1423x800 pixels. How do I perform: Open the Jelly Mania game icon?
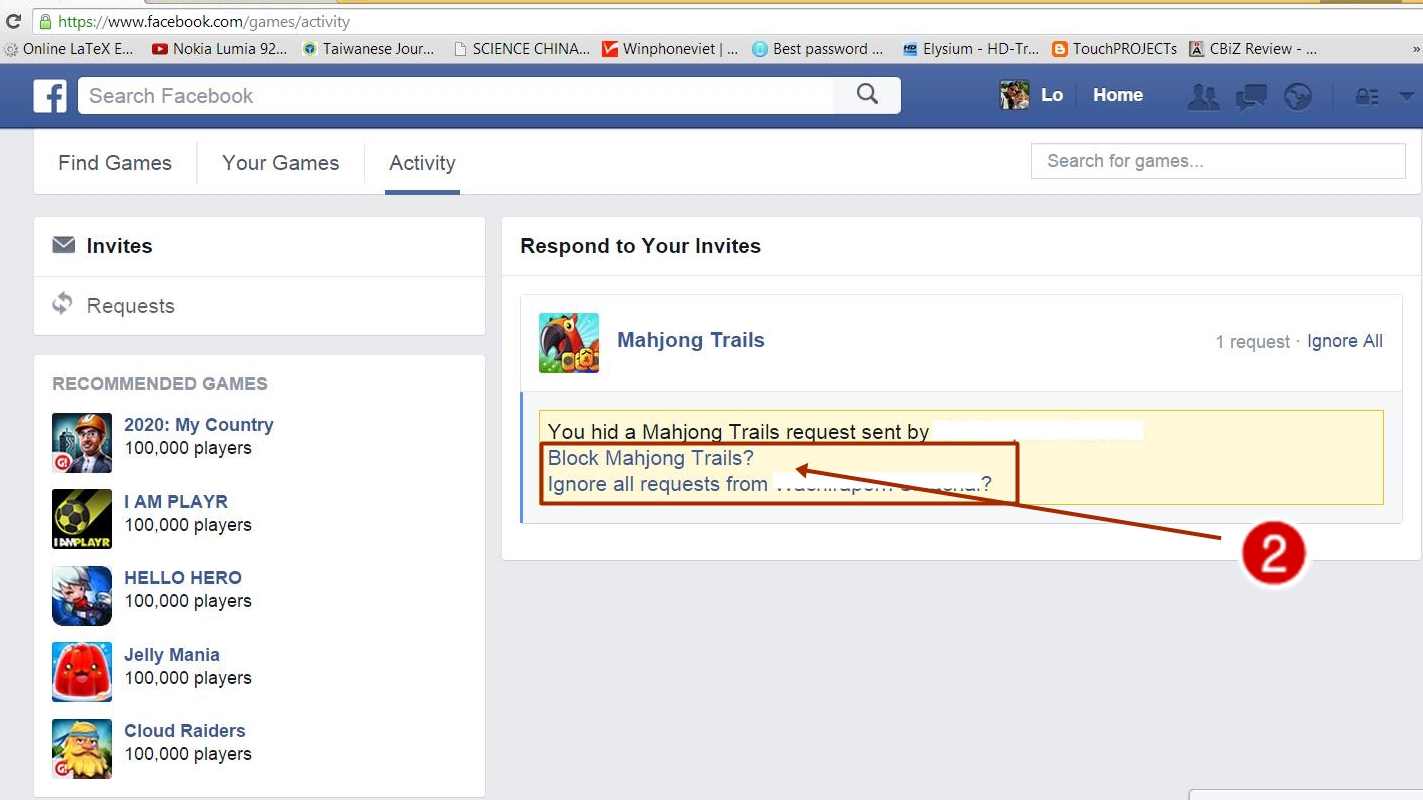[82, 672]
